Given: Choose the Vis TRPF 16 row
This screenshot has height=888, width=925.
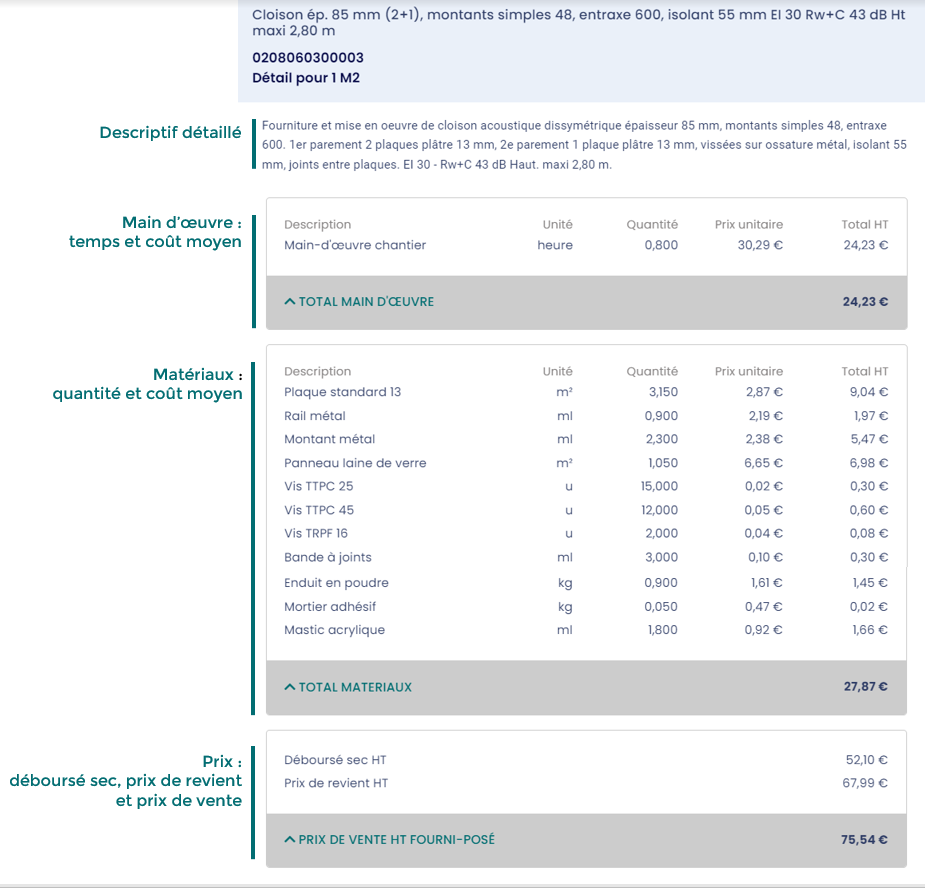Looking at the screenshot, I should [316, 533].
